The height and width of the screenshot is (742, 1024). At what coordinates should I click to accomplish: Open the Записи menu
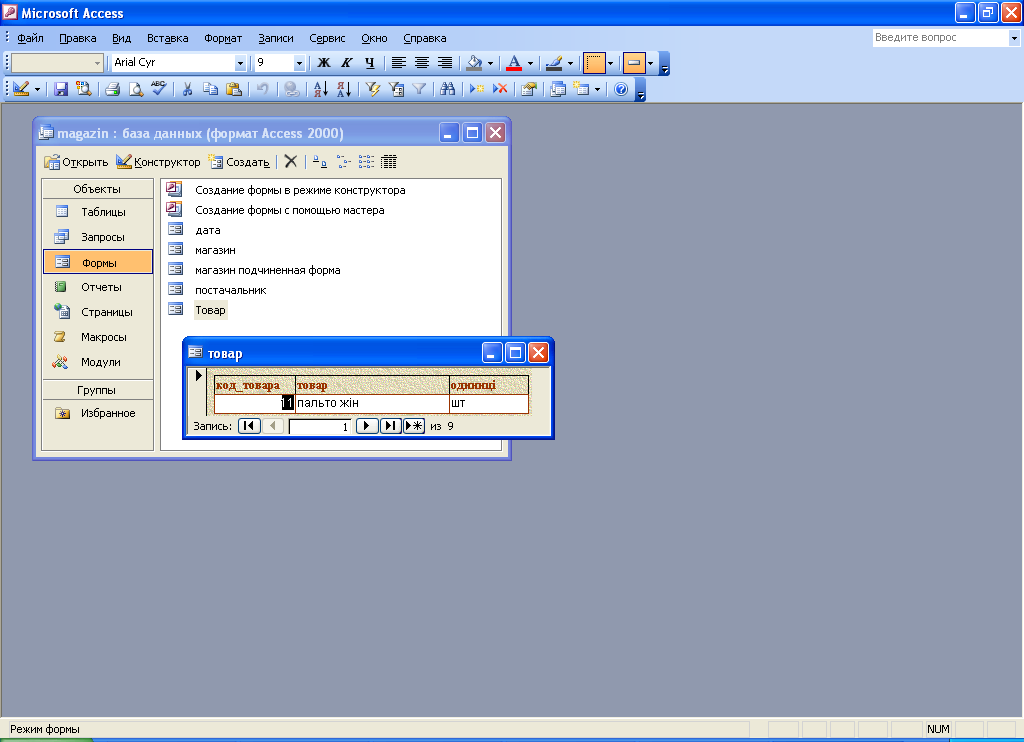tap(276, 38)
